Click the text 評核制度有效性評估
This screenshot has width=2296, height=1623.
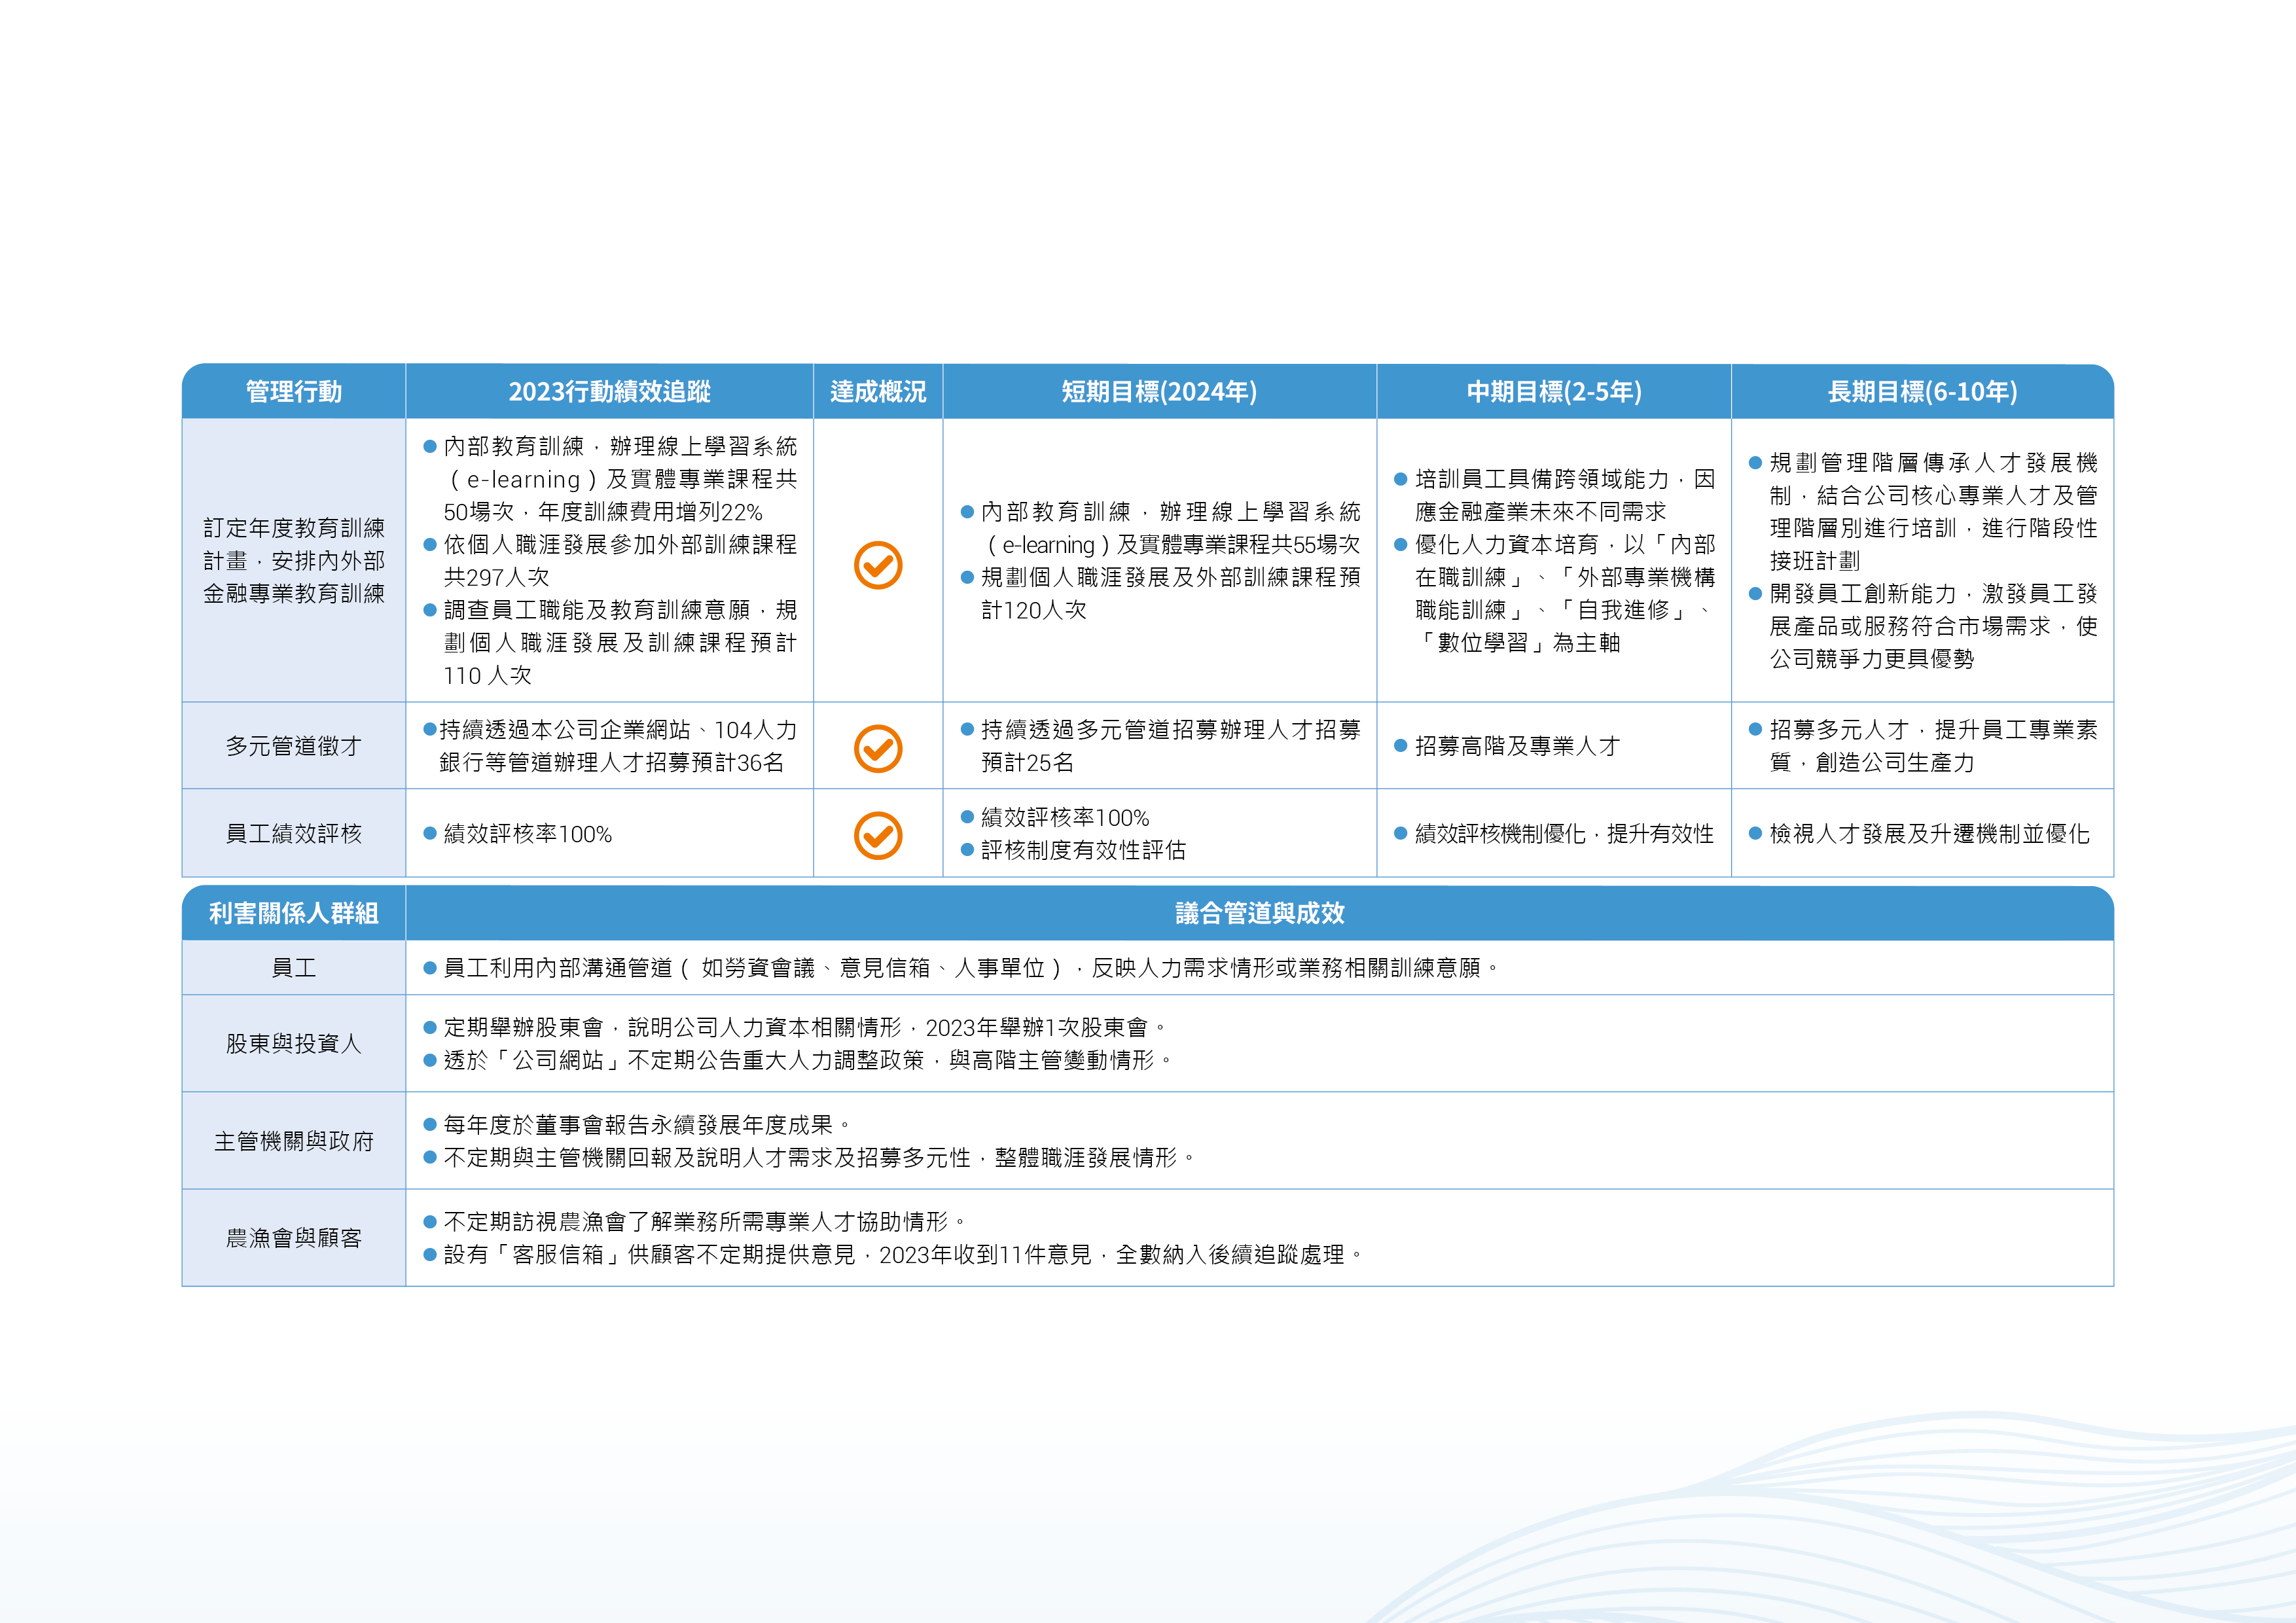click(1083, 849)
